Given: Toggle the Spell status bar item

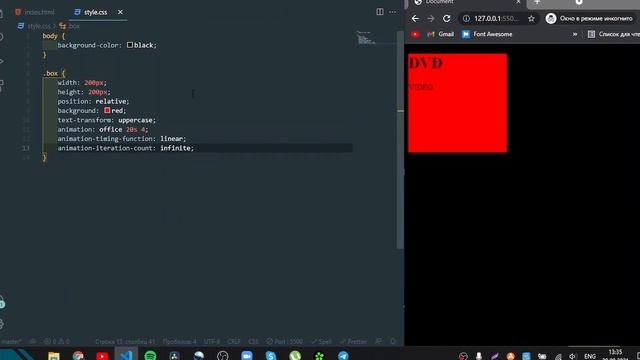Looking at the screenshot, I should [x=322, y=341].
